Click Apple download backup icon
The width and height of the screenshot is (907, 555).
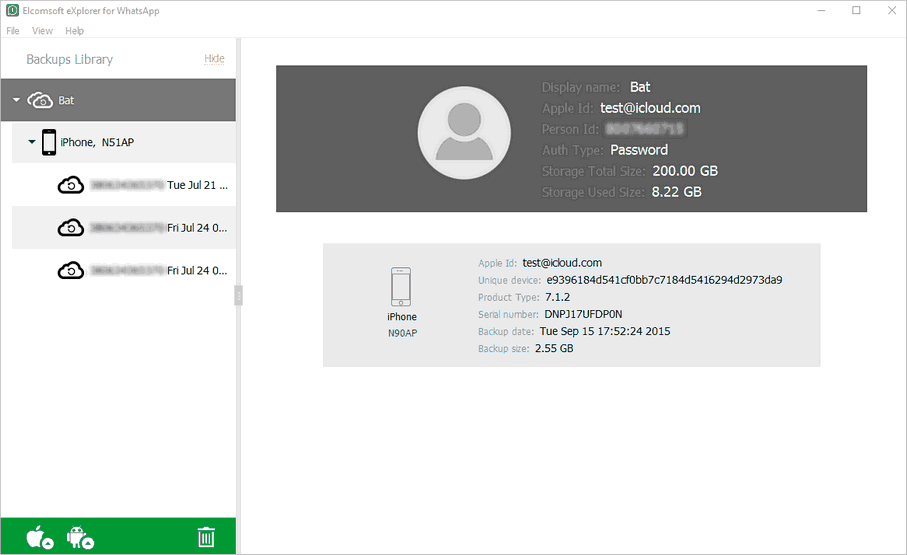point(39,537)
